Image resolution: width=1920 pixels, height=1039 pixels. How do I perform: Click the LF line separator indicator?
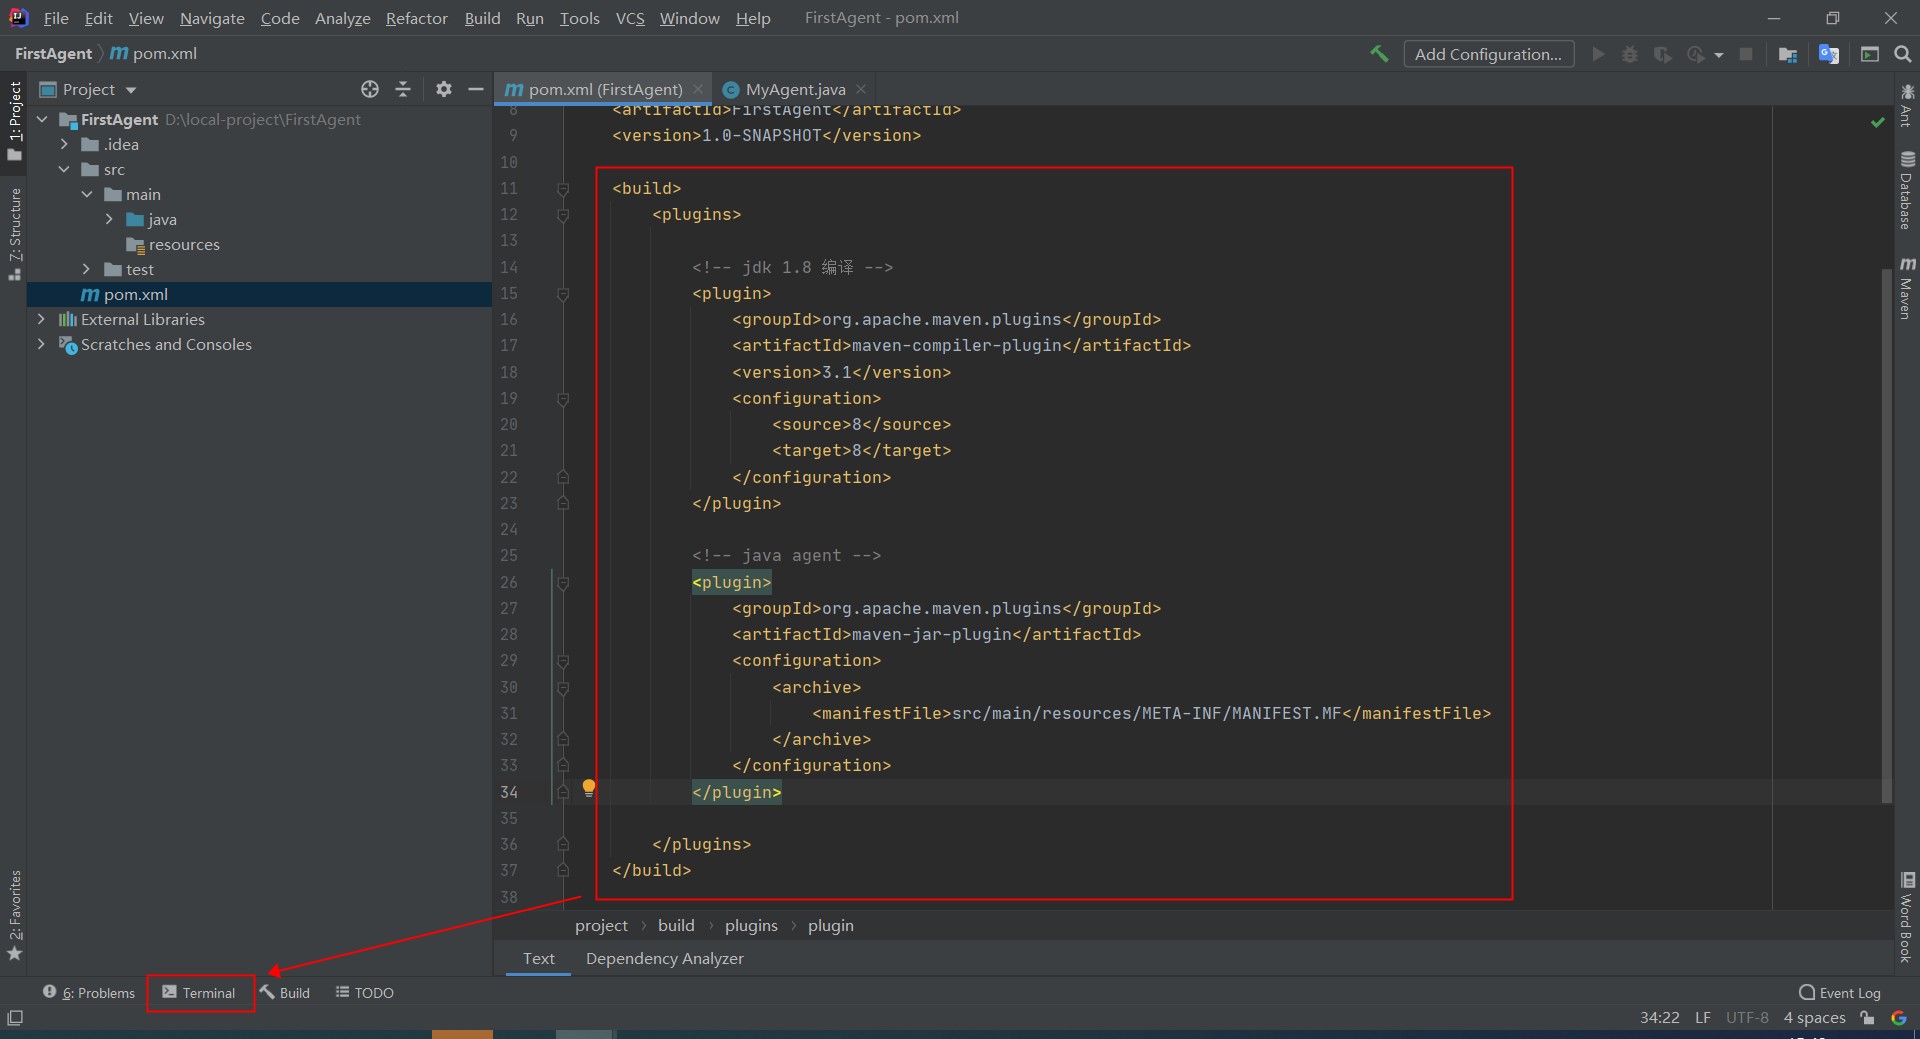click(1703, 1018)
